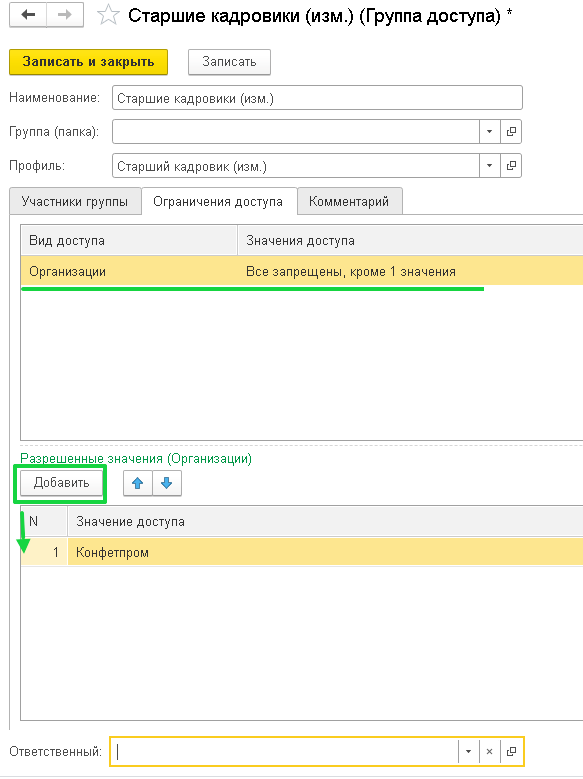Select the Организации access kind row
583x779 pixels.
[x=302, y=271]
